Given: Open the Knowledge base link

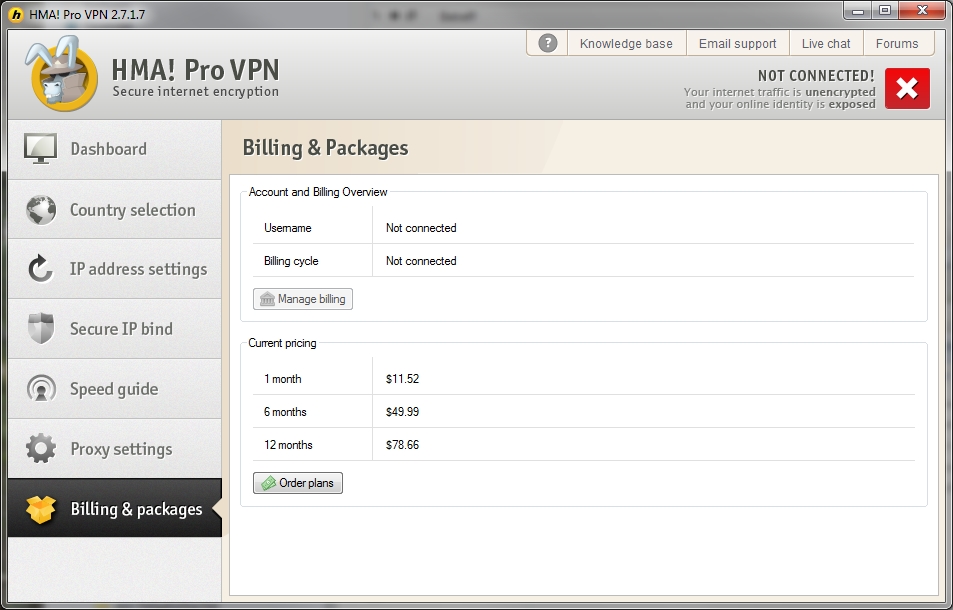Looking at the screenshot, I should [x=626, y=44].
